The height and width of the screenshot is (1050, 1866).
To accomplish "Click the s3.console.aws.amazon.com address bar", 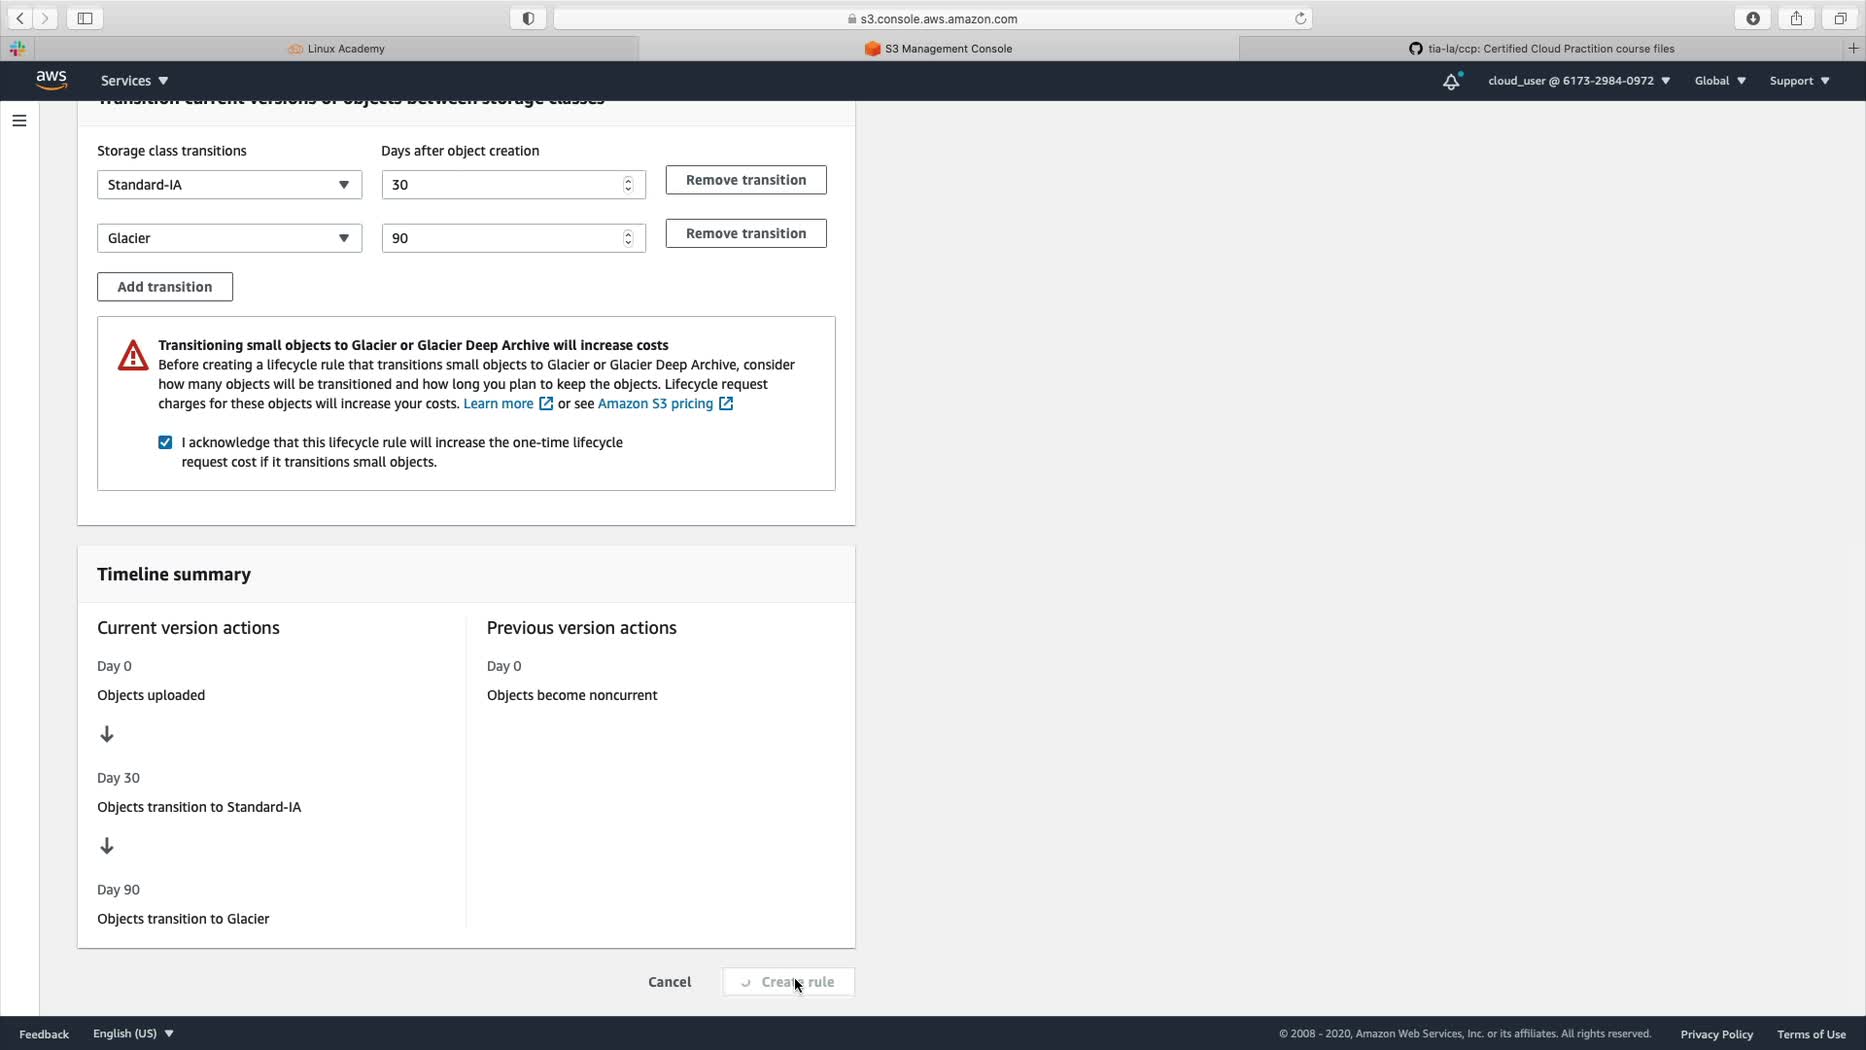I will pos(932,18).
